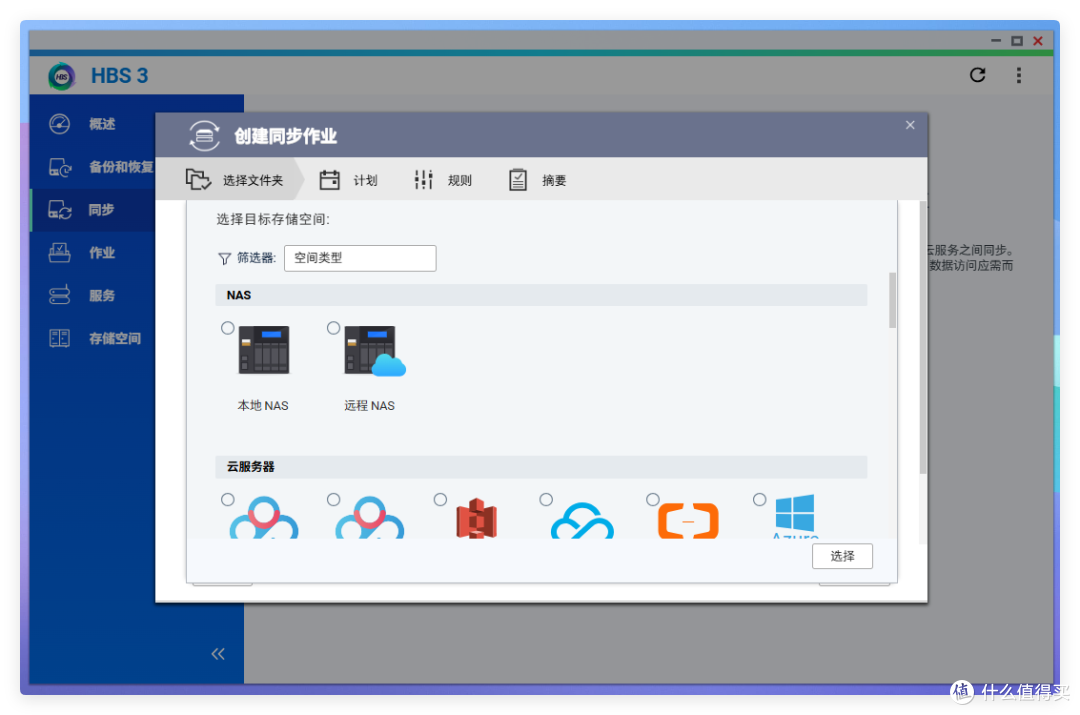
Task: Click the 选择 button
Action: point(842,557)
